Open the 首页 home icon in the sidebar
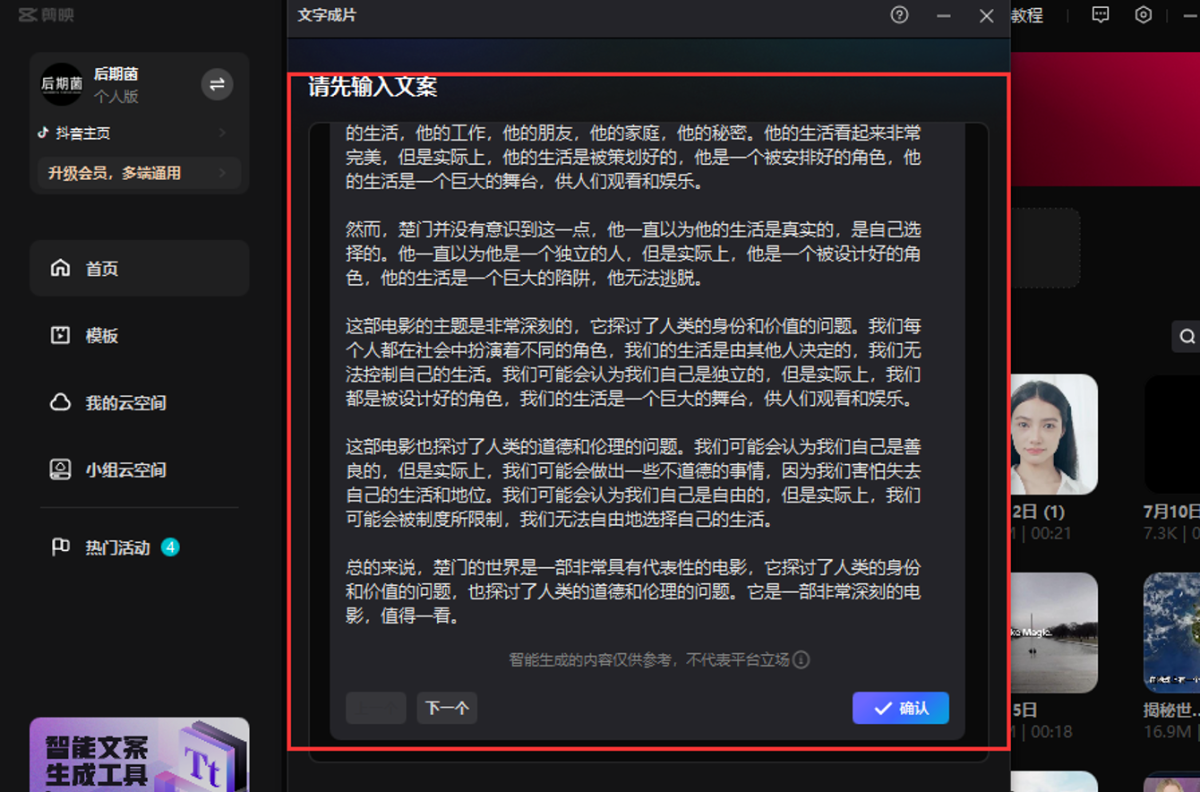The width and height of the screenshot is (1200, 792). tap(63, 268)
